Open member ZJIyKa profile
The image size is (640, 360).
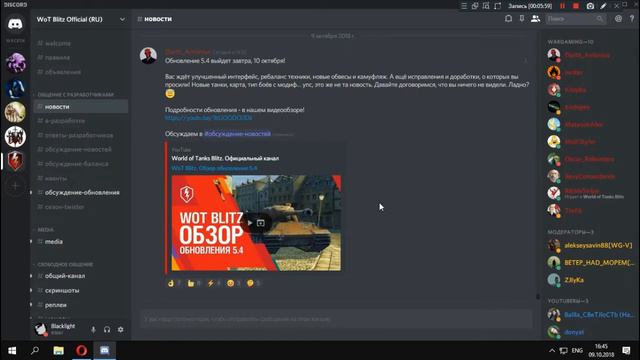[x=590, y=280]
